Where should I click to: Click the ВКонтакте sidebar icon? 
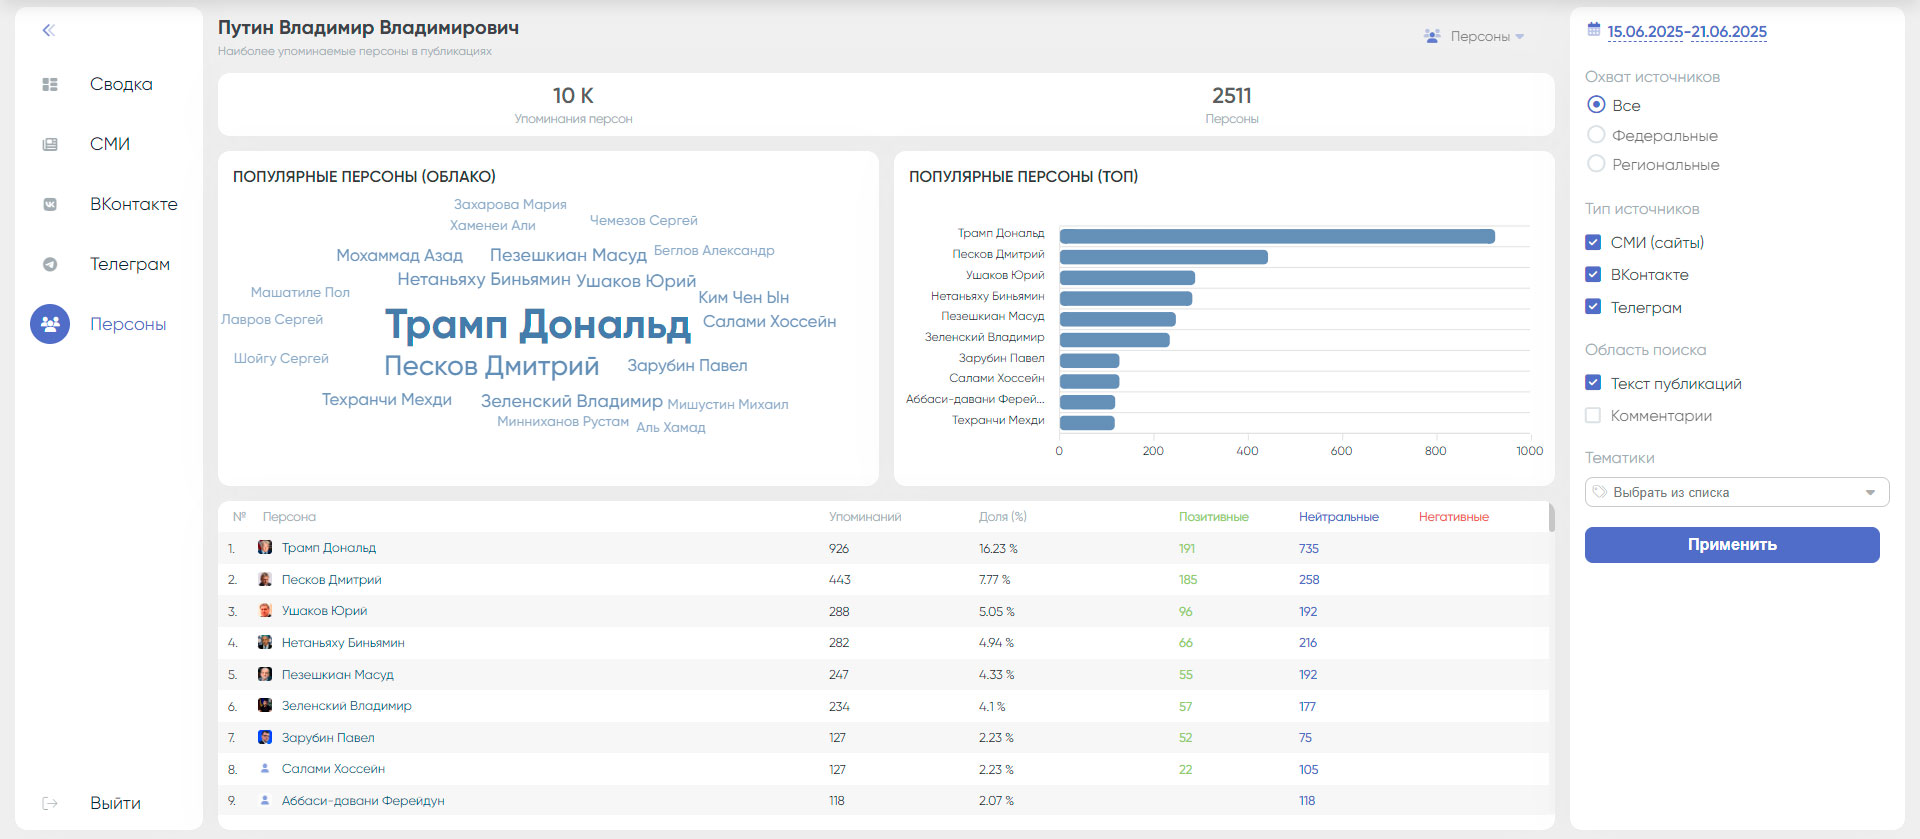[50, 205]
